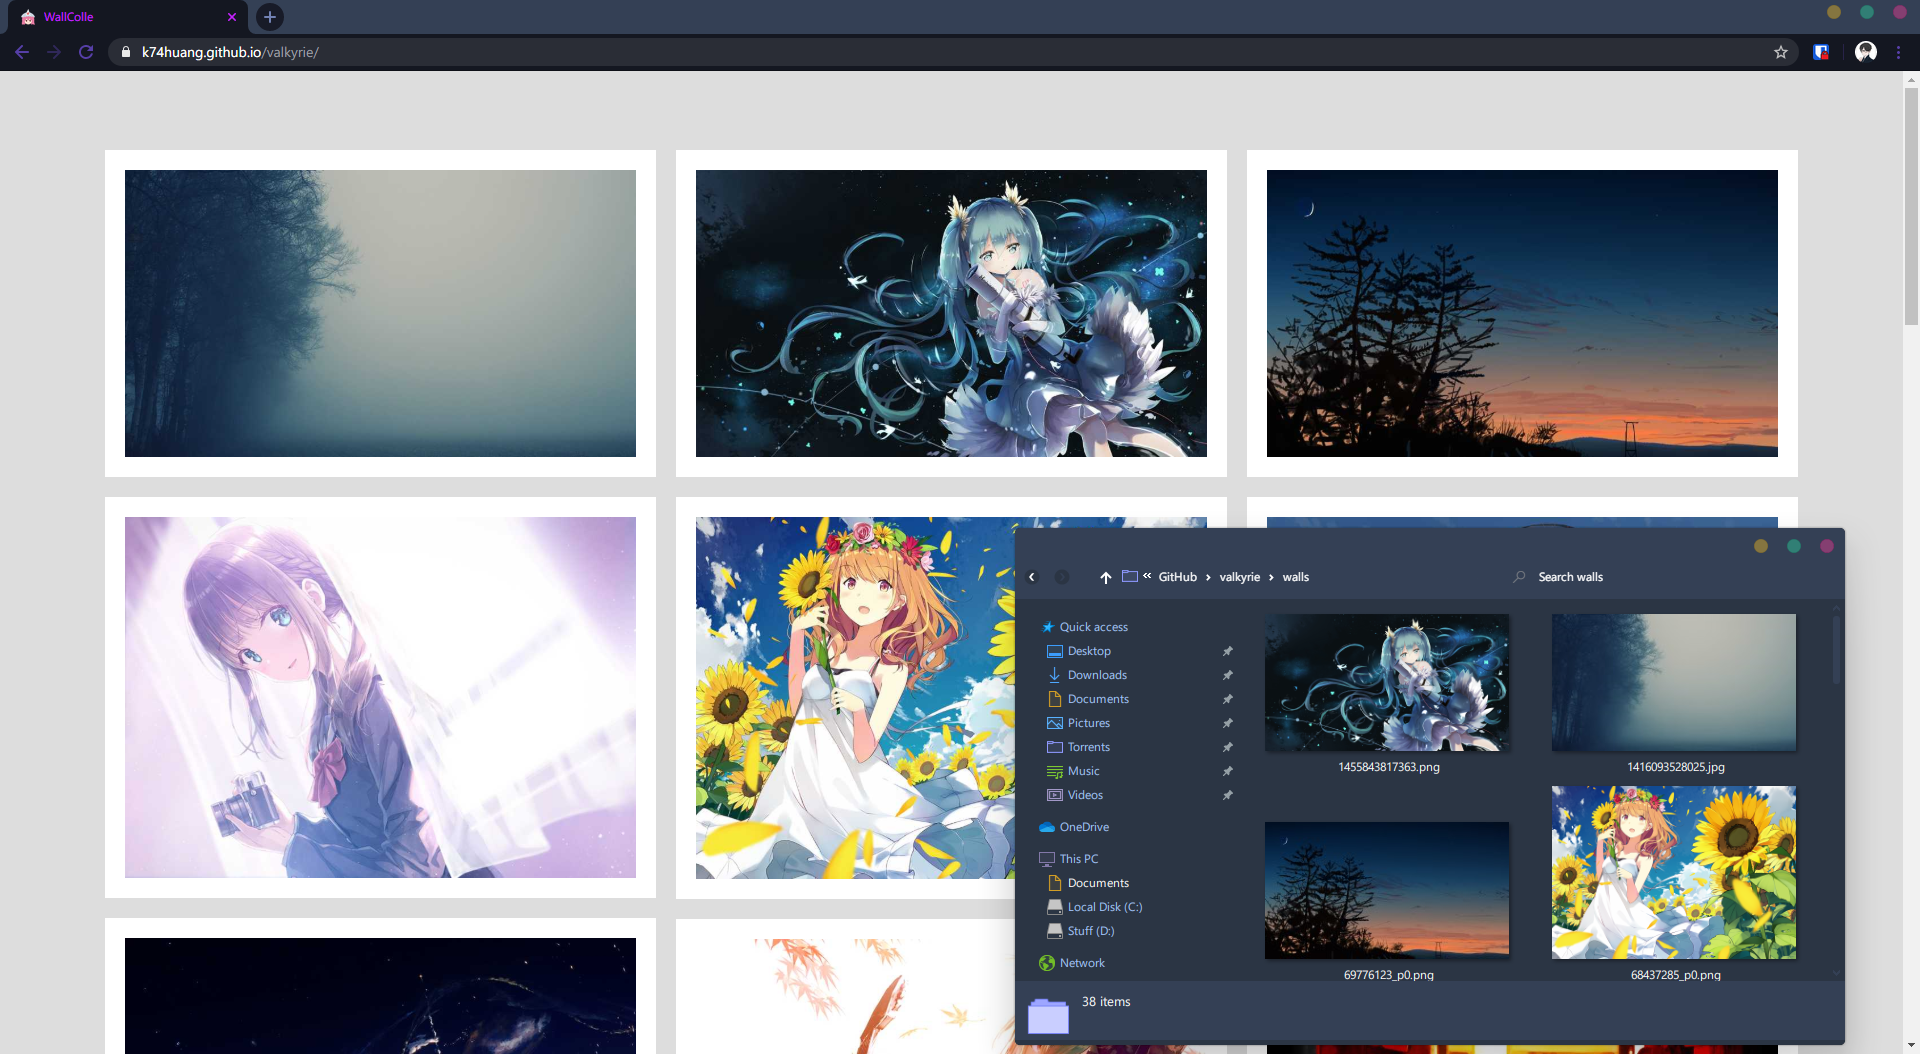Navigate to valkyrie in the breadcrumb

pyautogui.click(x=1240, y=577)
